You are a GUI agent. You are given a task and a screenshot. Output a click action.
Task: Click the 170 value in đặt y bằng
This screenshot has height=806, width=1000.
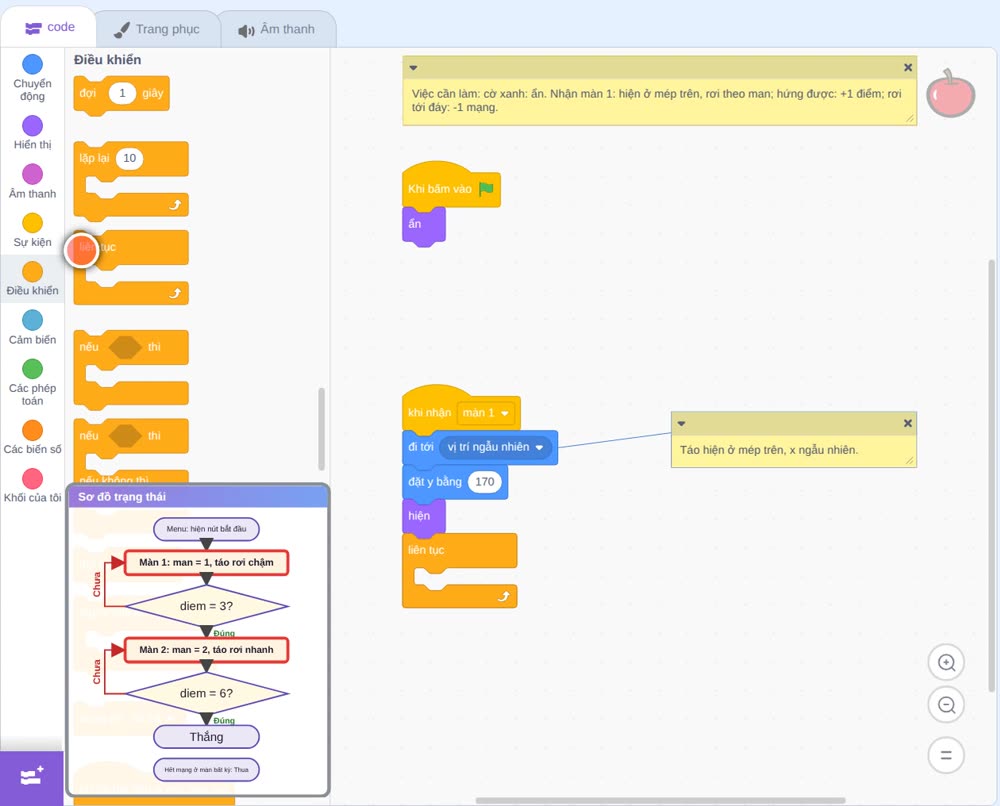(485, 481)
